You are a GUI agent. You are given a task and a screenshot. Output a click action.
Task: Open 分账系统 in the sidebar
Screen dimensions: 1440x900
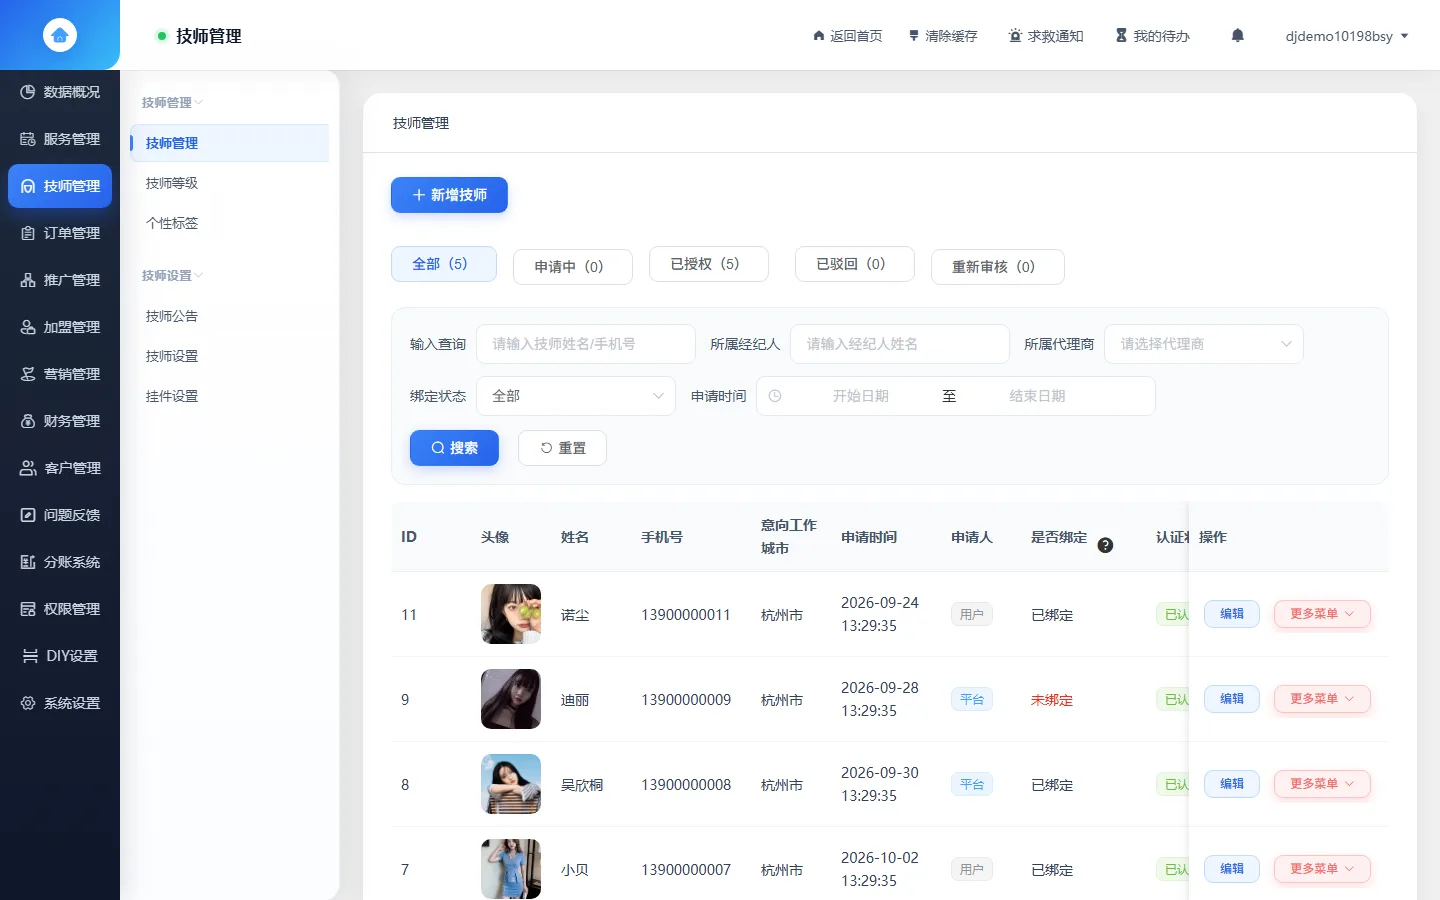[x=60, y=562]
